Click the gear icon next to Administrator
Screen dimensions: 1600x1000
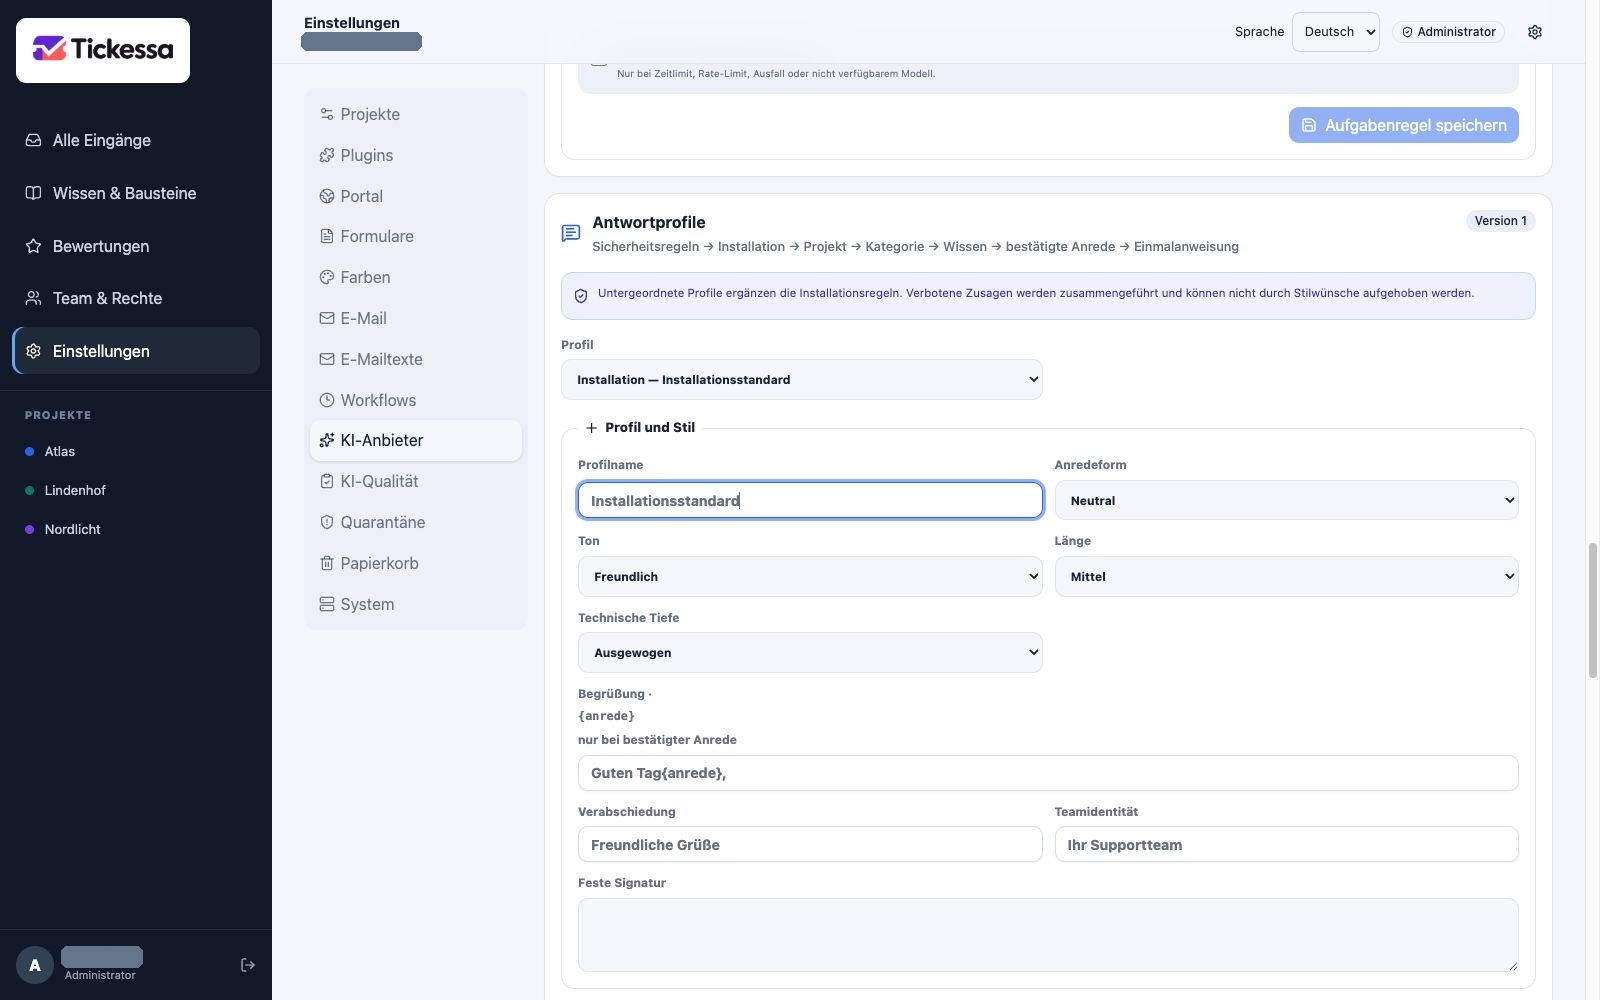click(1535, 32)
